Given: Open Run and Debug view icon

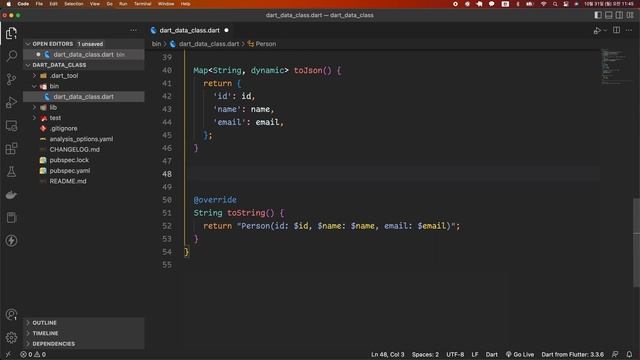Looking at the screenshot, I should [x=11, y=102].
